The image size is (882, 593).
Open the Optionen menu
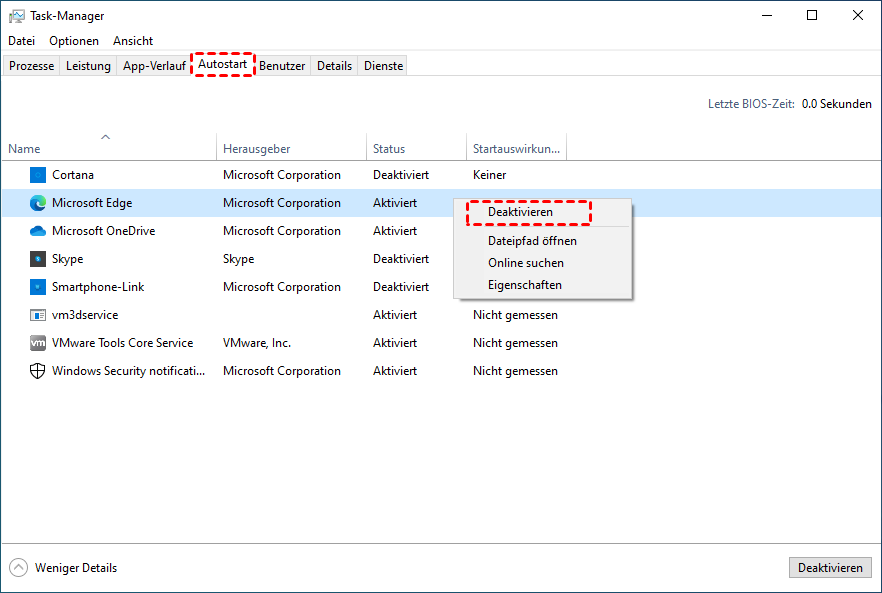pyautogui.click(x=74, y=41)
